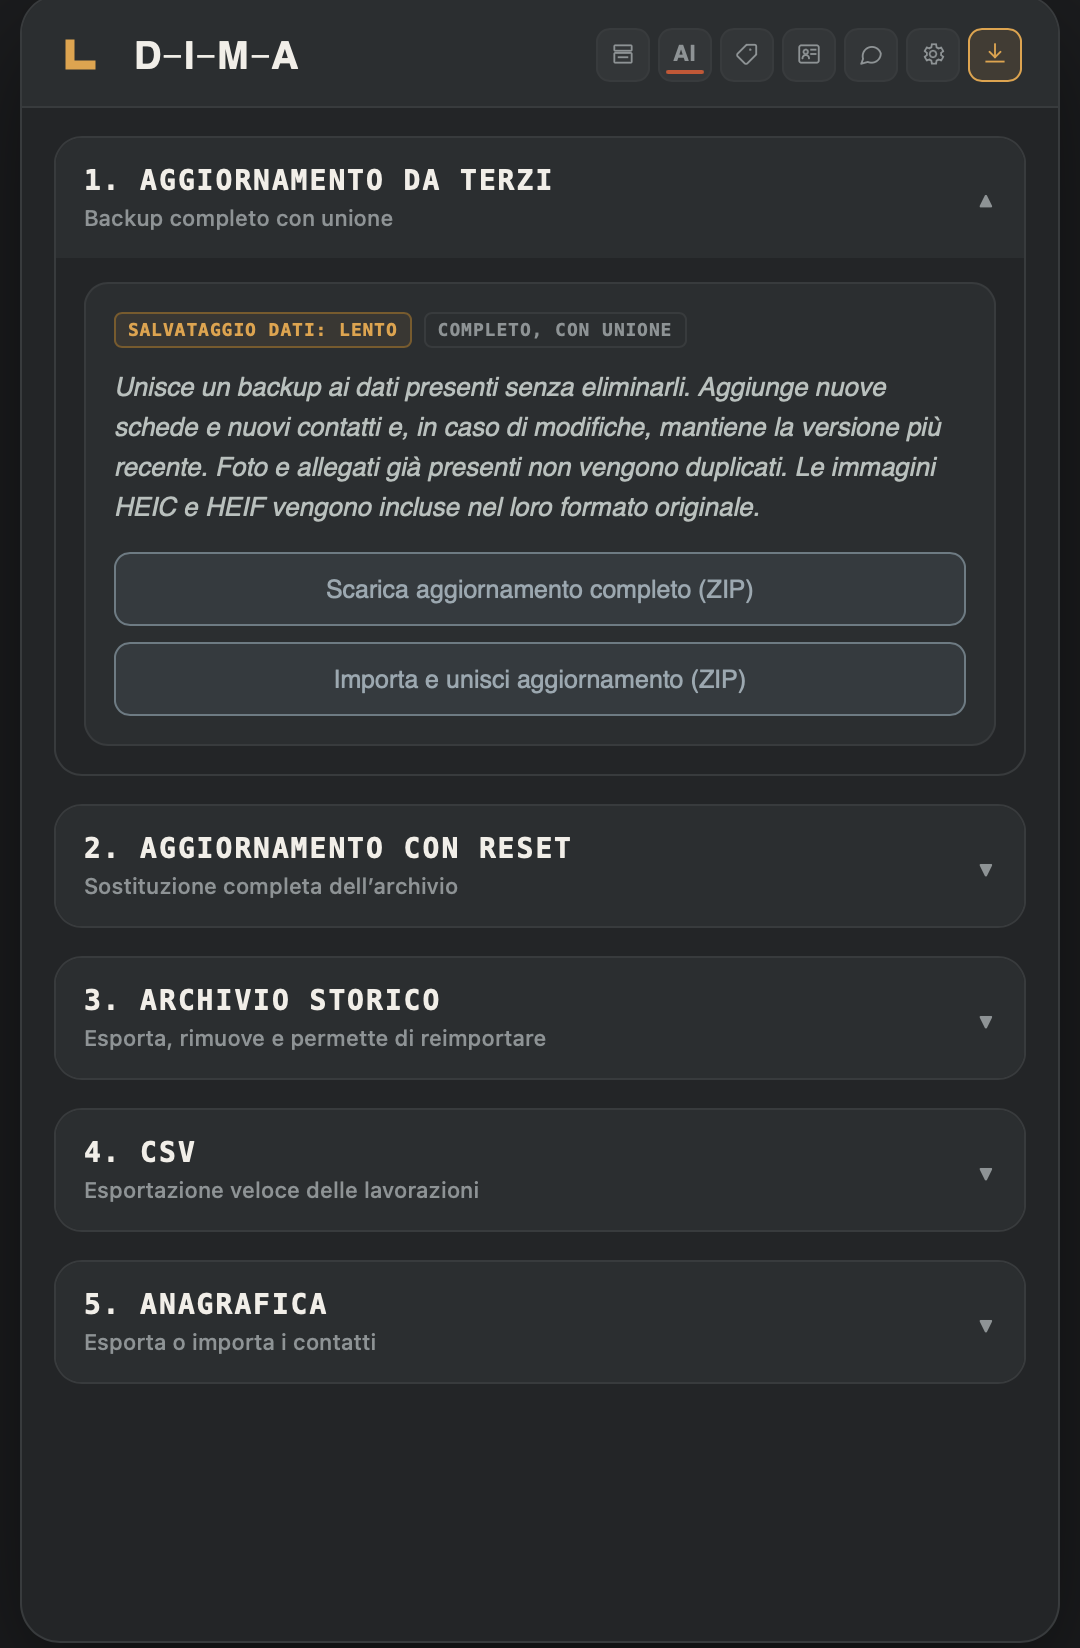
Task: Click the Sostituzione completa dell'archivio subtitle
Action: [271, 886]
